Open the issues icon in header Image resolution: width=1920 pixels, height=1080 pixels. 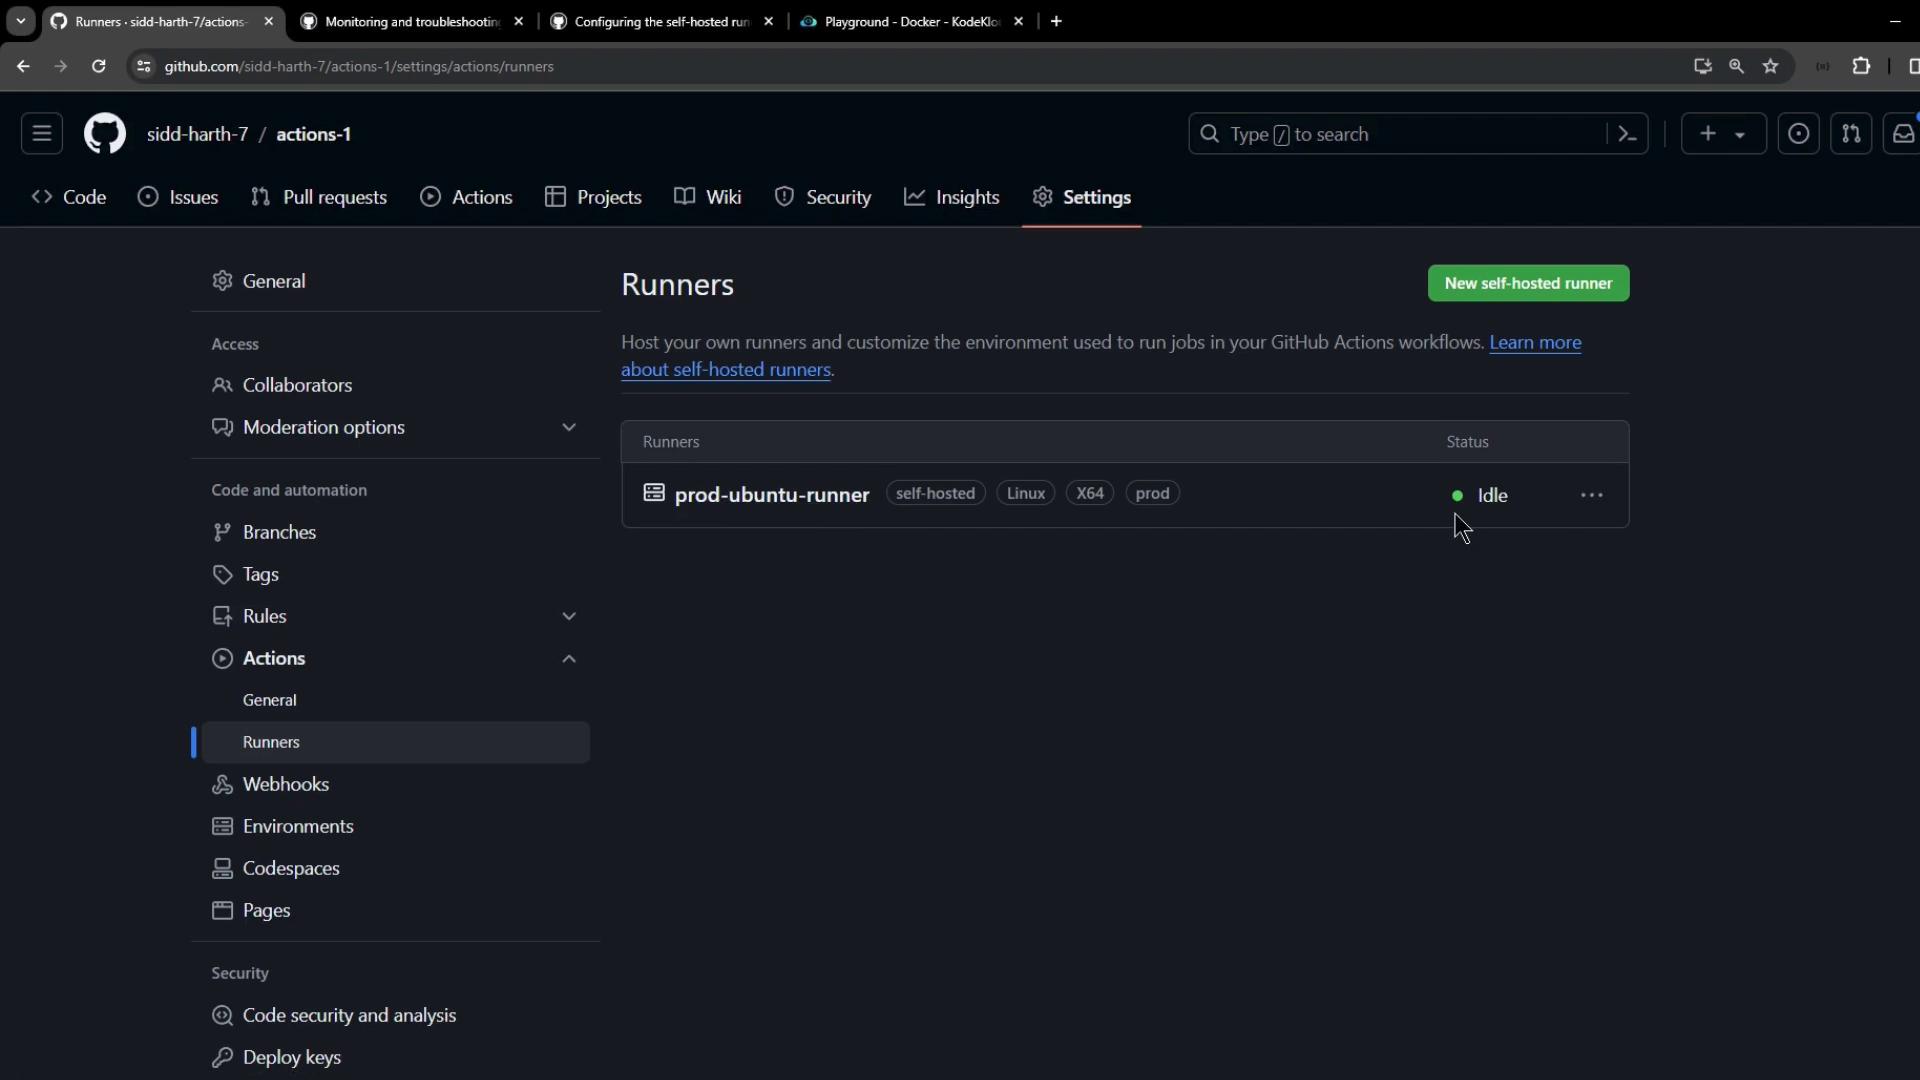(x=1798, y=134)
